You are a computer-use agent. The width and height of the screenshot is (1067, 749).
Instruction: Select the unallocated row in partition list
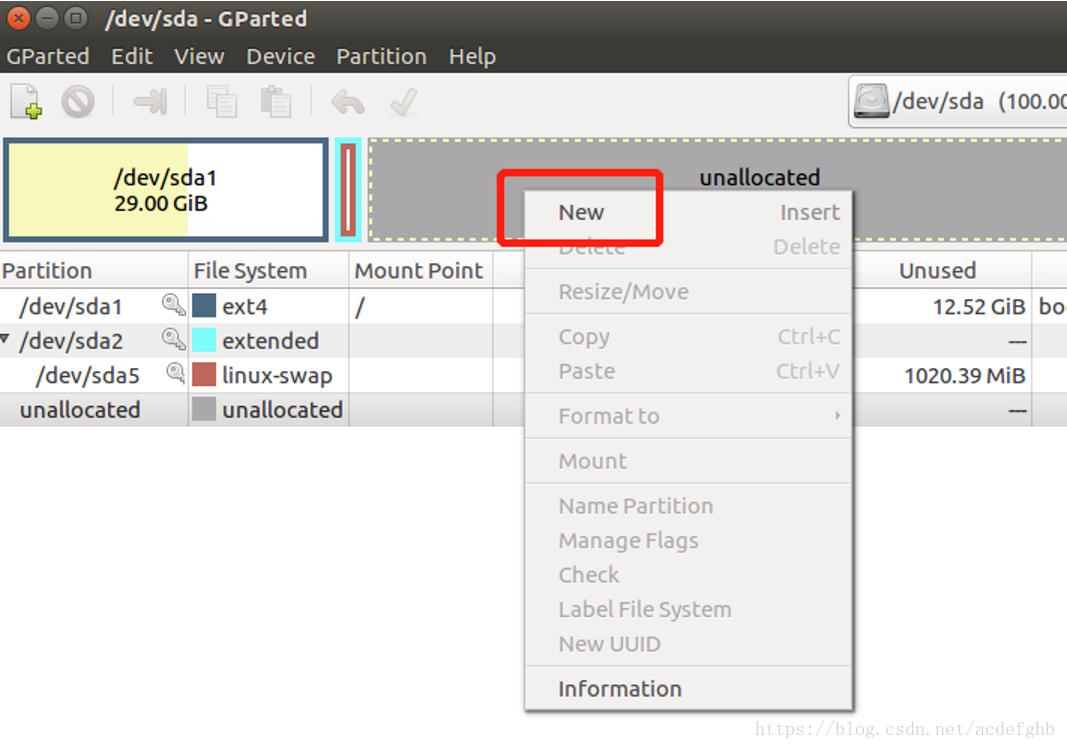pos(534,410)
